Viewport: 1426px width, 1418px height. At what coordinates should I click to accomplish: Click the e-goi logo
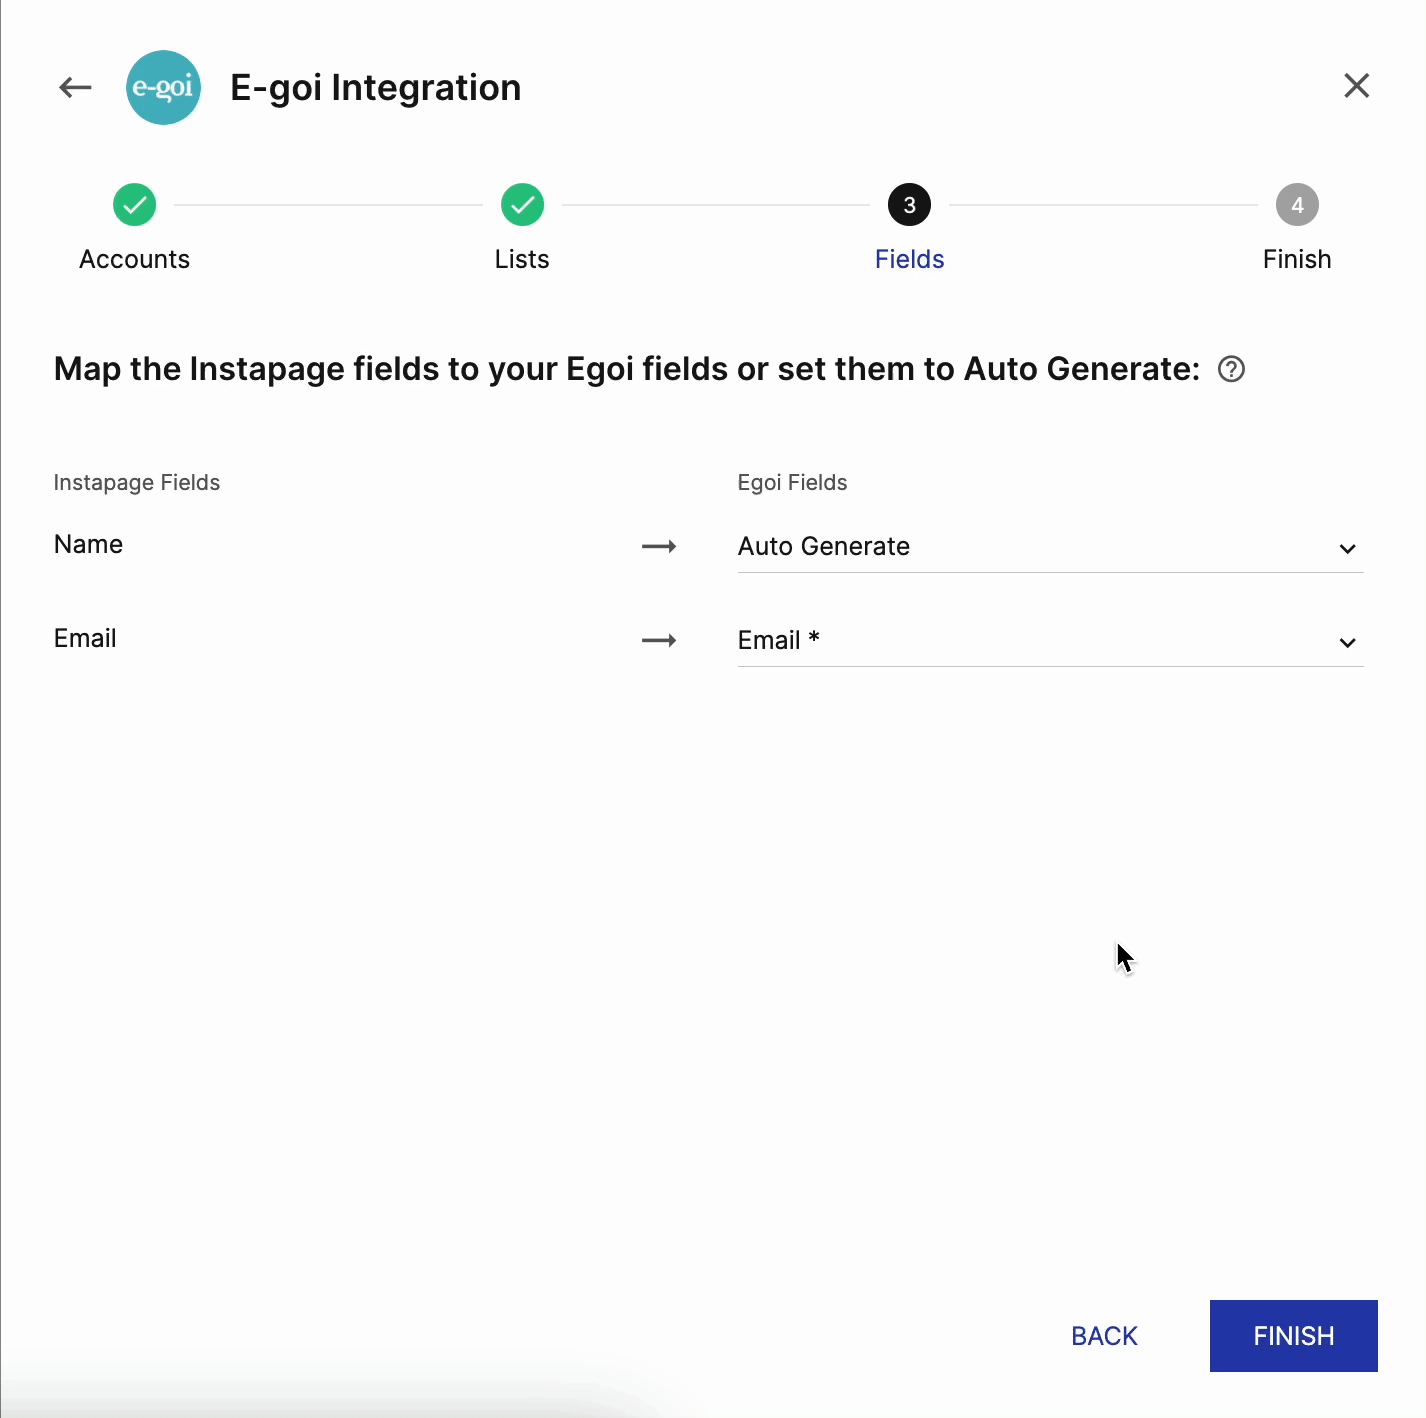163,88
